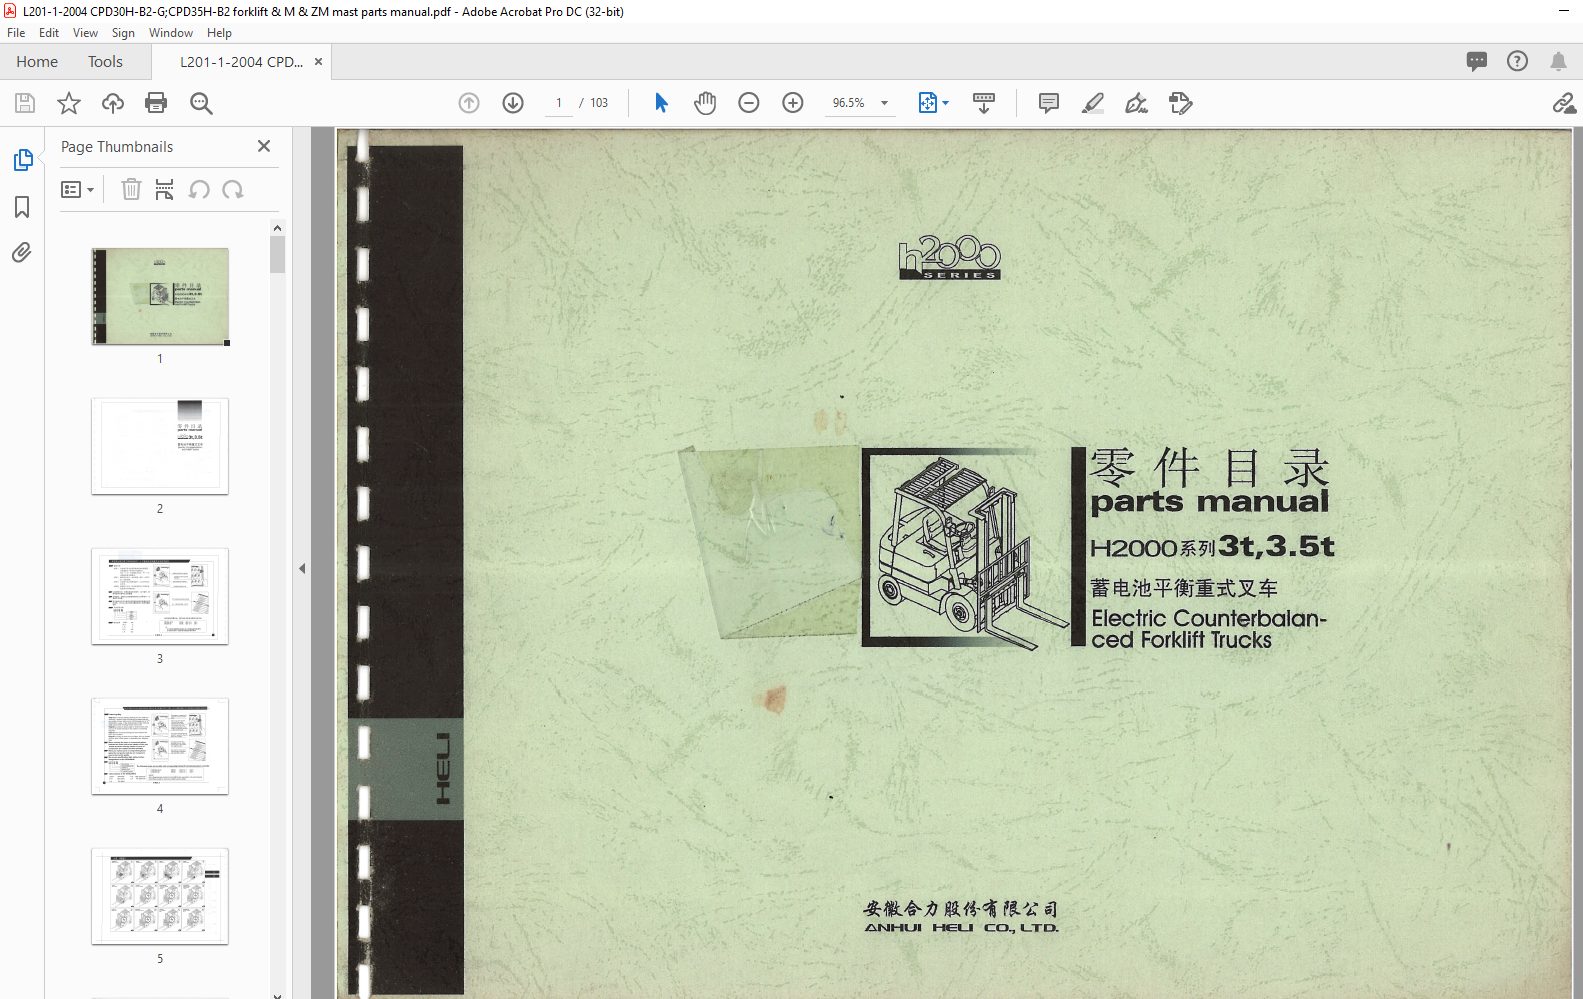Image resolution: width=1583 pixels, height=999 pixels.
Task: Select page 4 thumbnail
Action: [x=160, y=746]
